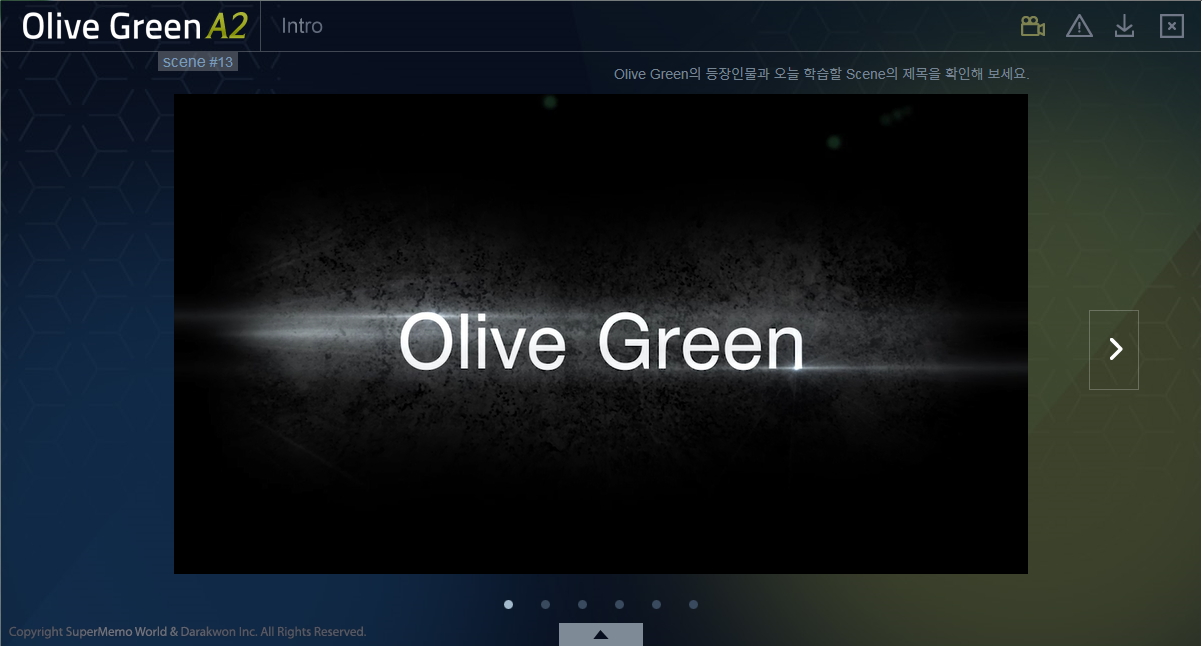The height and width of the screenshot is (646, 1202).
Task: Click the Olive Green logo text in header
Action: [111, 27]
